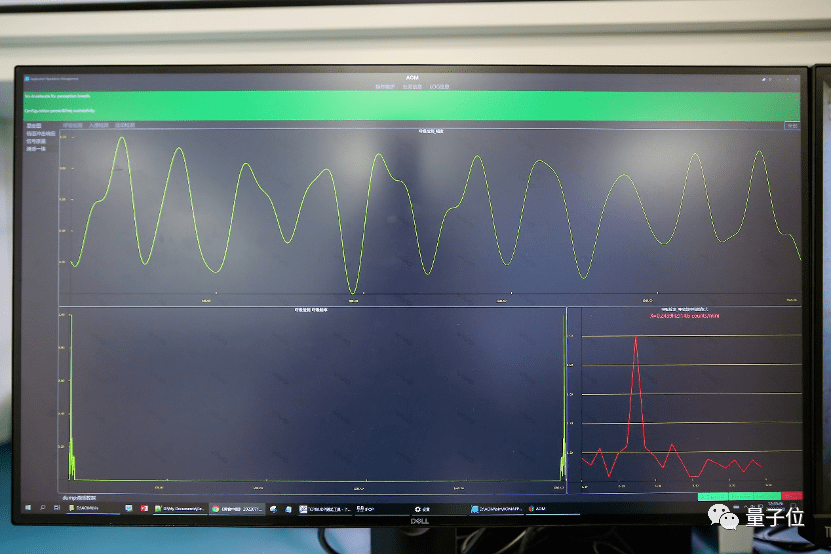Select the first sidebar item above the waveform list
The width and height of the screenshot is (832, 554).
(34, 126)
